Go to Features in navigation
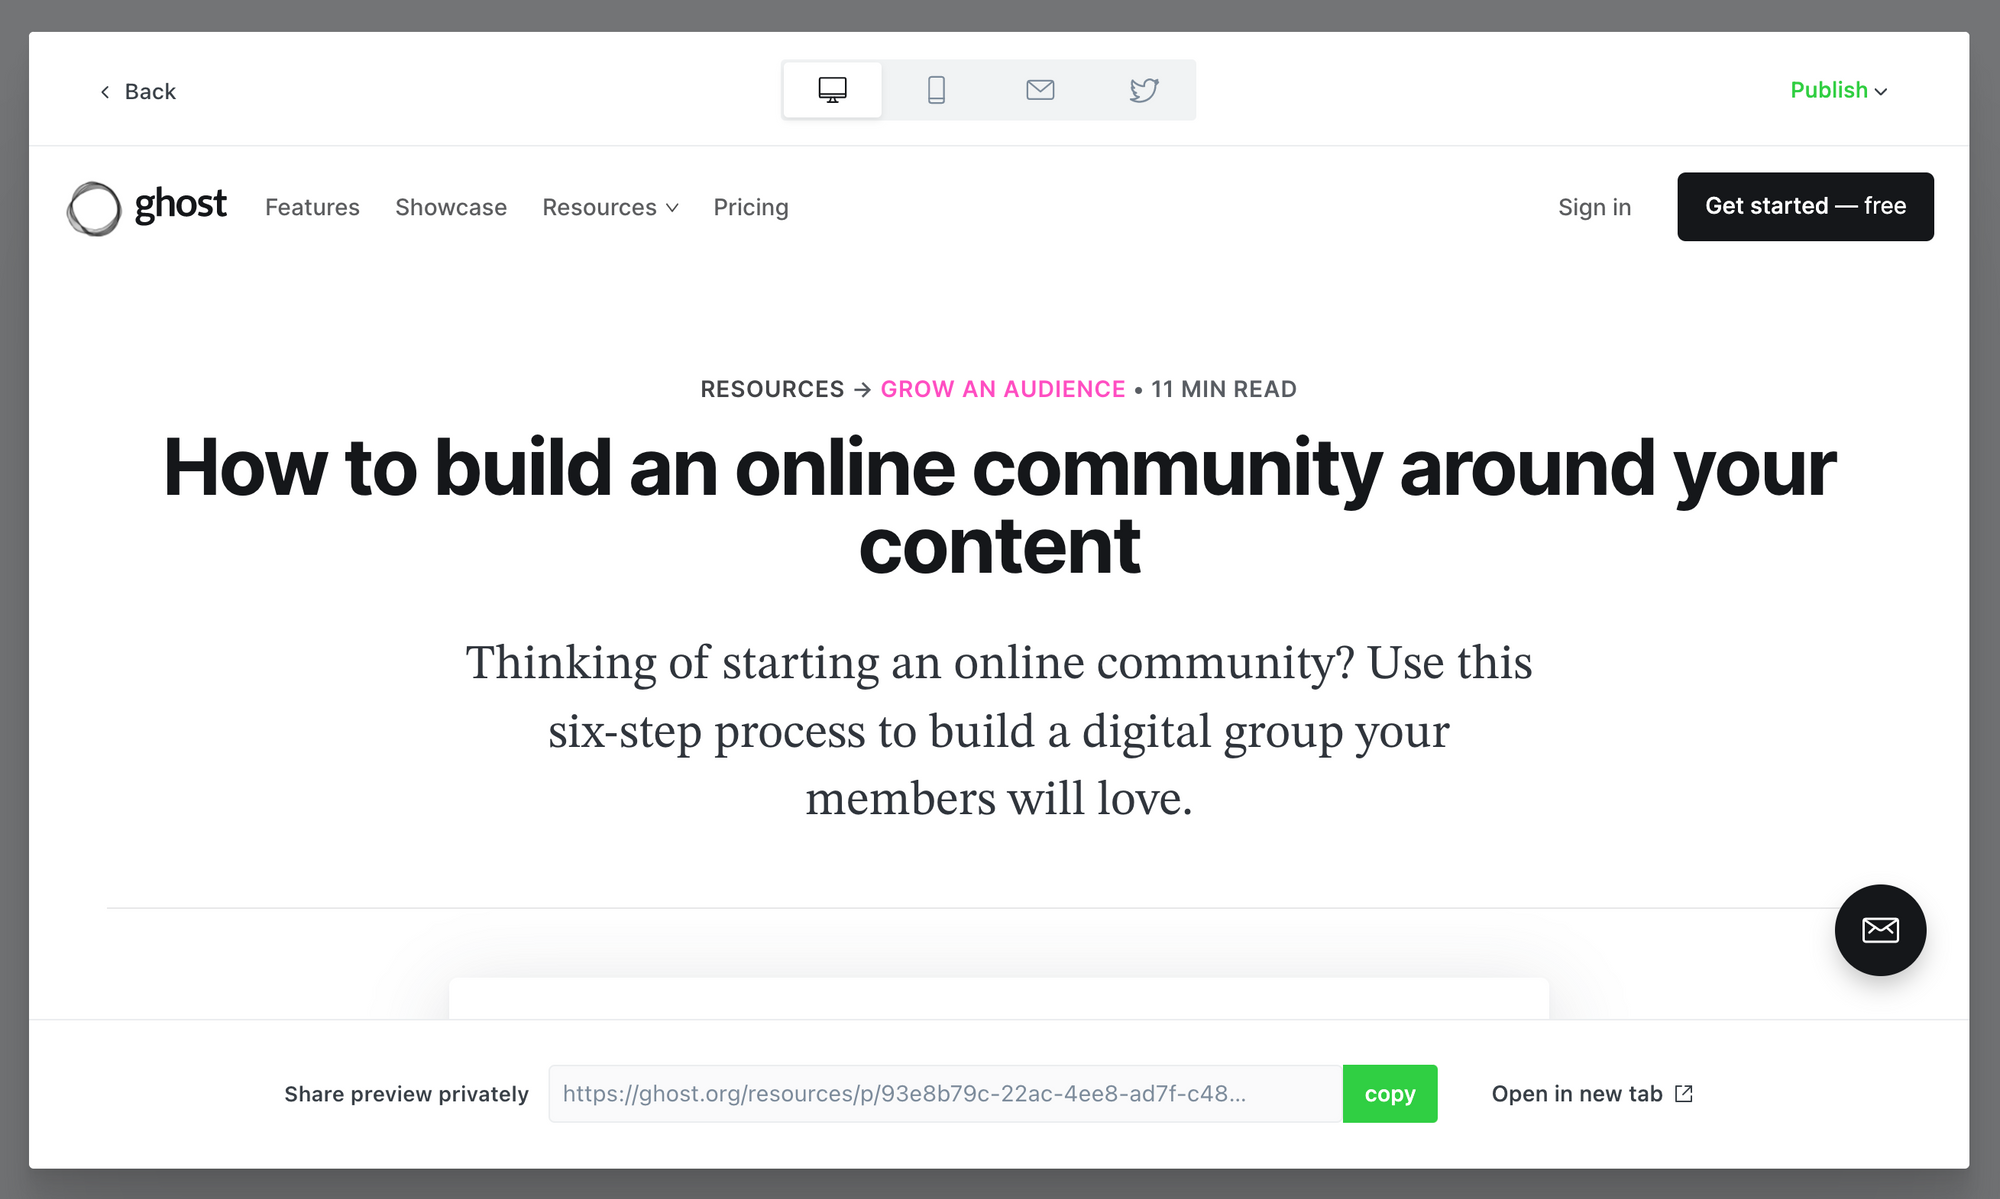This screenshot has height=1199, width=2000. pos(312,207)
